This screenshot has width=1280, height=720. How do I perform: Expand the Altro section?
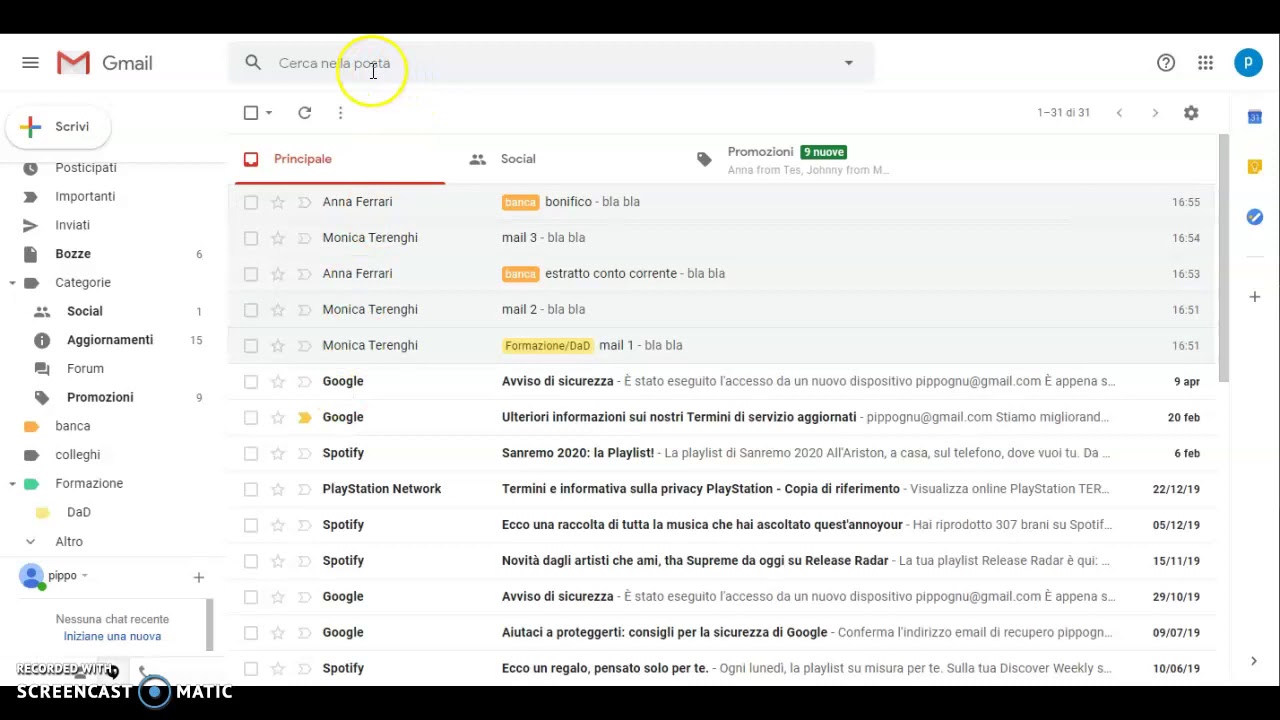pos(30,541)
